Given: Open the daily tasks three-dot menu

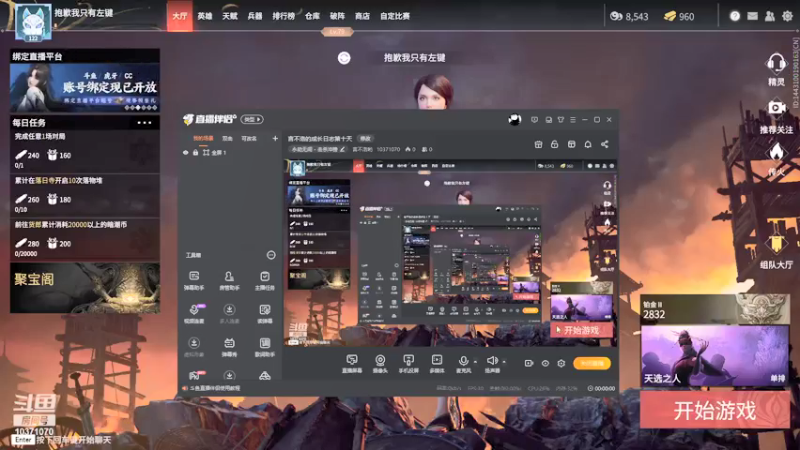Looking at the screenshot, I should tap(144, 123).
